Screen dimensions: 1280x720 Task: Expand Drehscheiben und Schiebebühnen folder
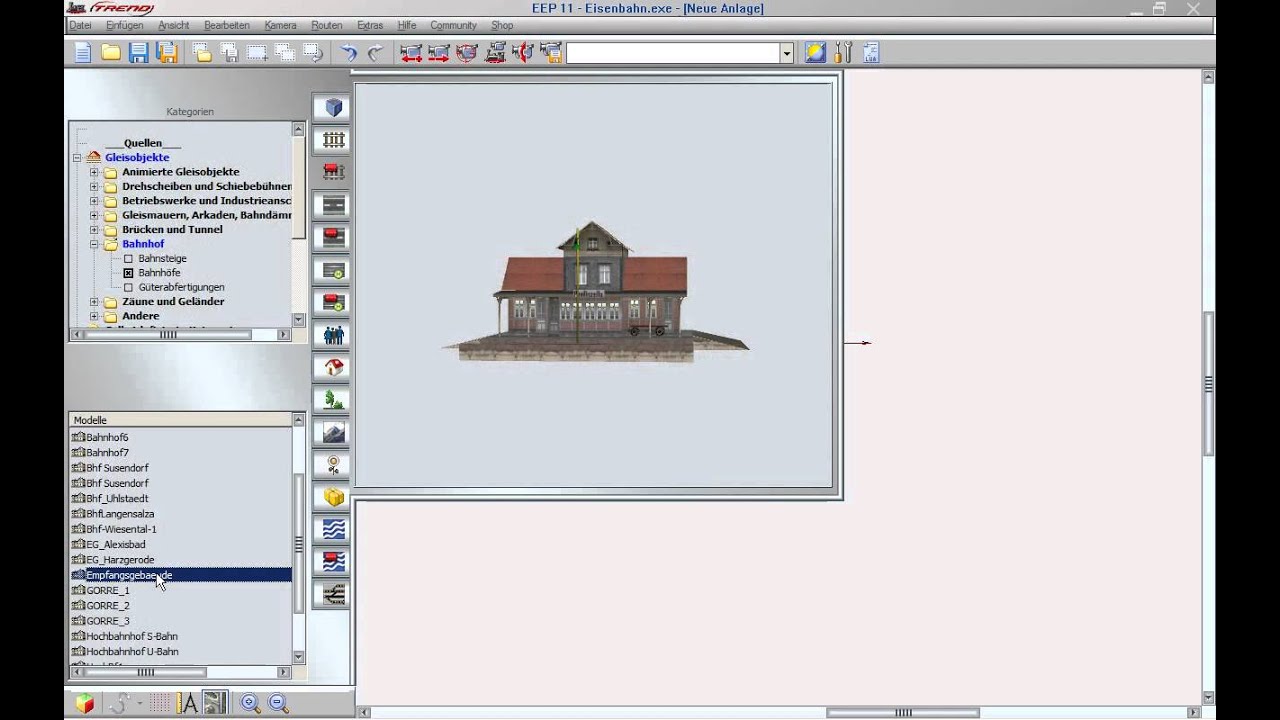[94, 186]
